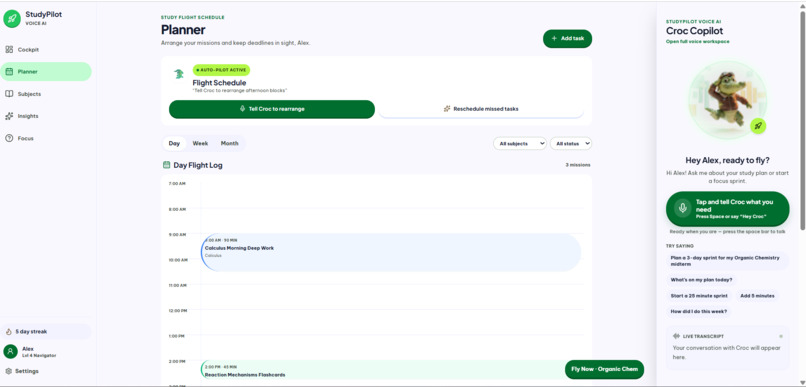Open the All status dropdown

coord(571,144)
